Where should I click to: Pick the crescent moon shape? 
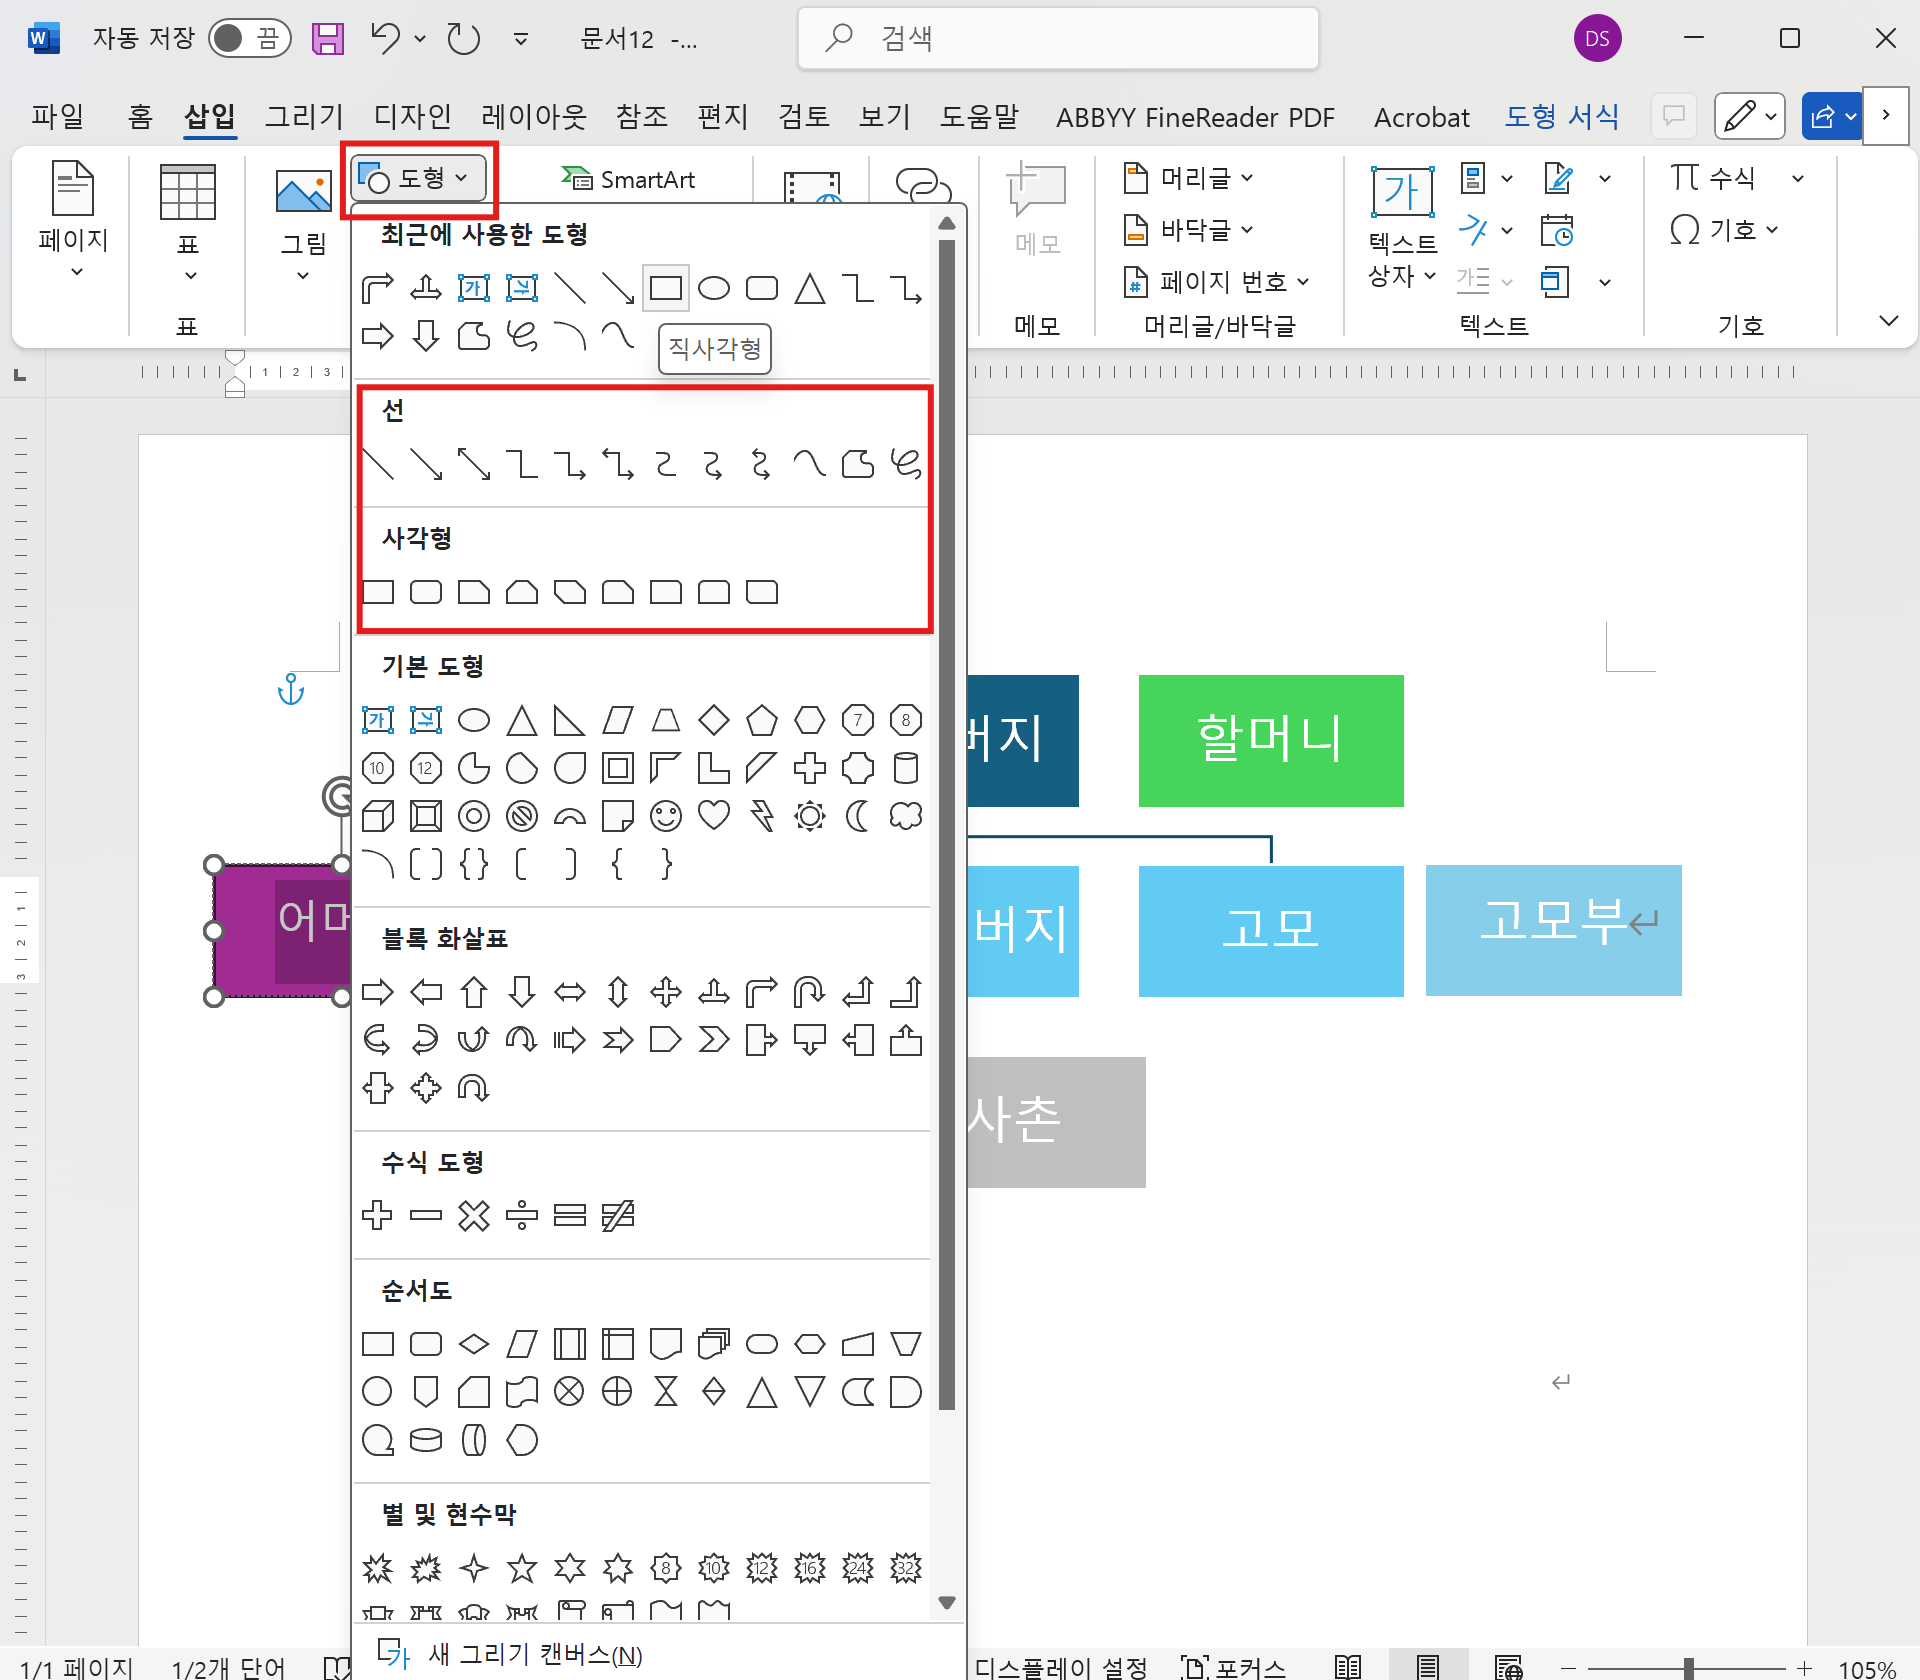tap(857, 816)
